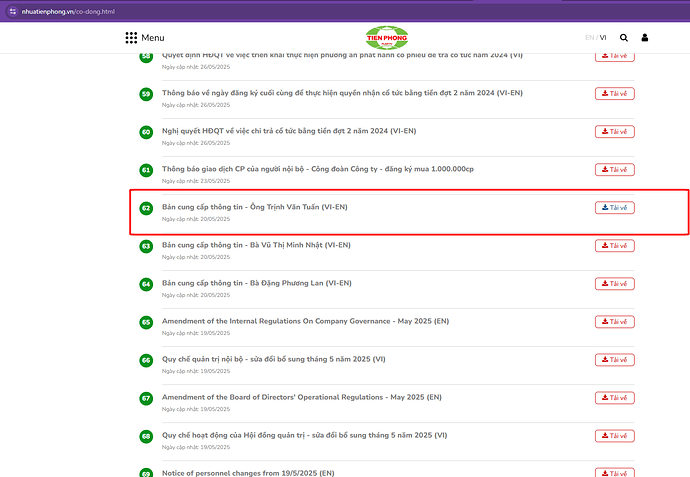Image resolution: width=690 pixels, height=477 pixels.
Task: Click update date under Trịnh Văn Tuấn item
Action: pos(196,219)
